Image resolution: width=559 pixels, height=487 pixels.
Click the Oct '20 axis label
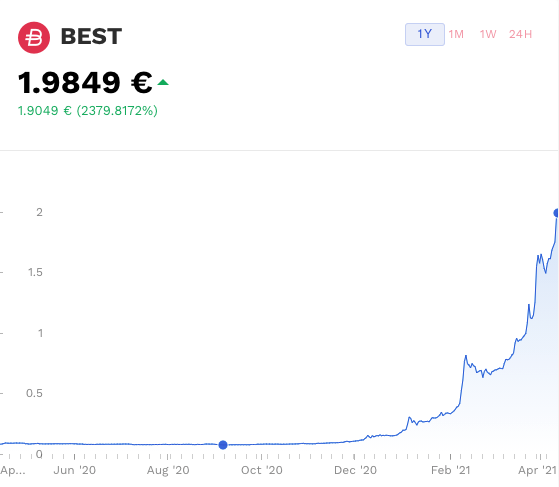pyautogui.click(x=262, y=470)
